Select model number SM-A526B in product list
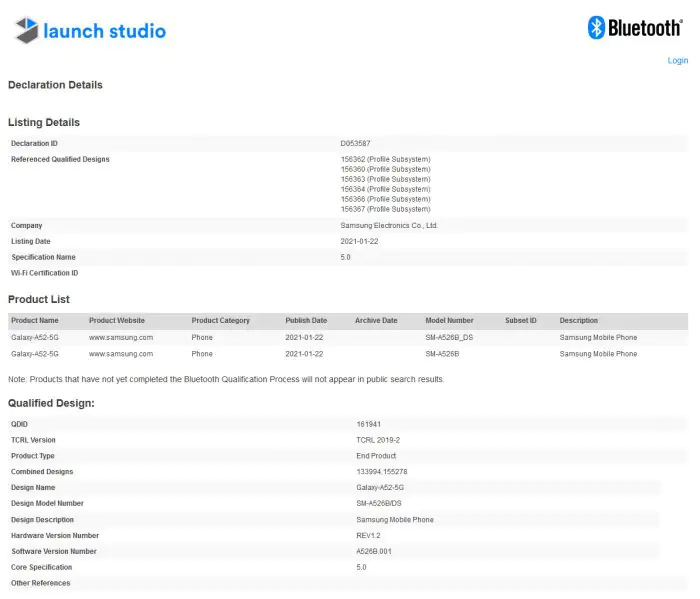Viewport: 700px width, 599px height. (x=442, y=354)
